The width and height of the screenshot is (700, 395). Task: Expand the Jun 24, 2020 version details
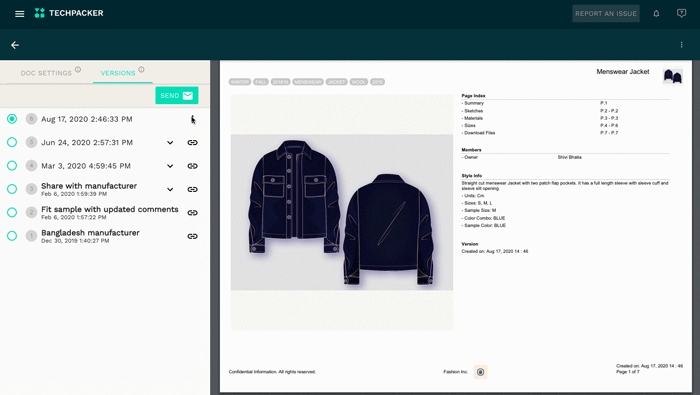click(170, 143)
